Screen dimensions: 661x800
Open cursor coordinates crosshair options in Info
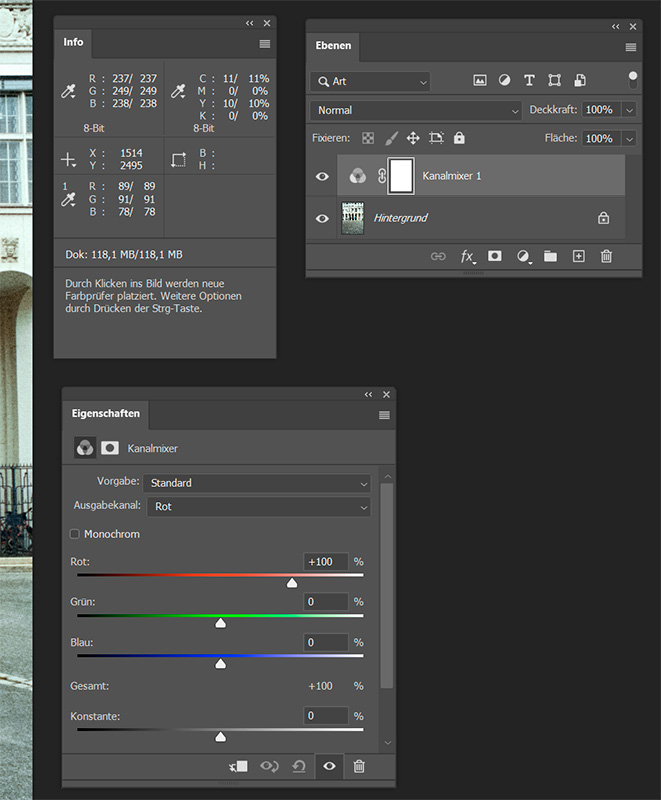68,160
